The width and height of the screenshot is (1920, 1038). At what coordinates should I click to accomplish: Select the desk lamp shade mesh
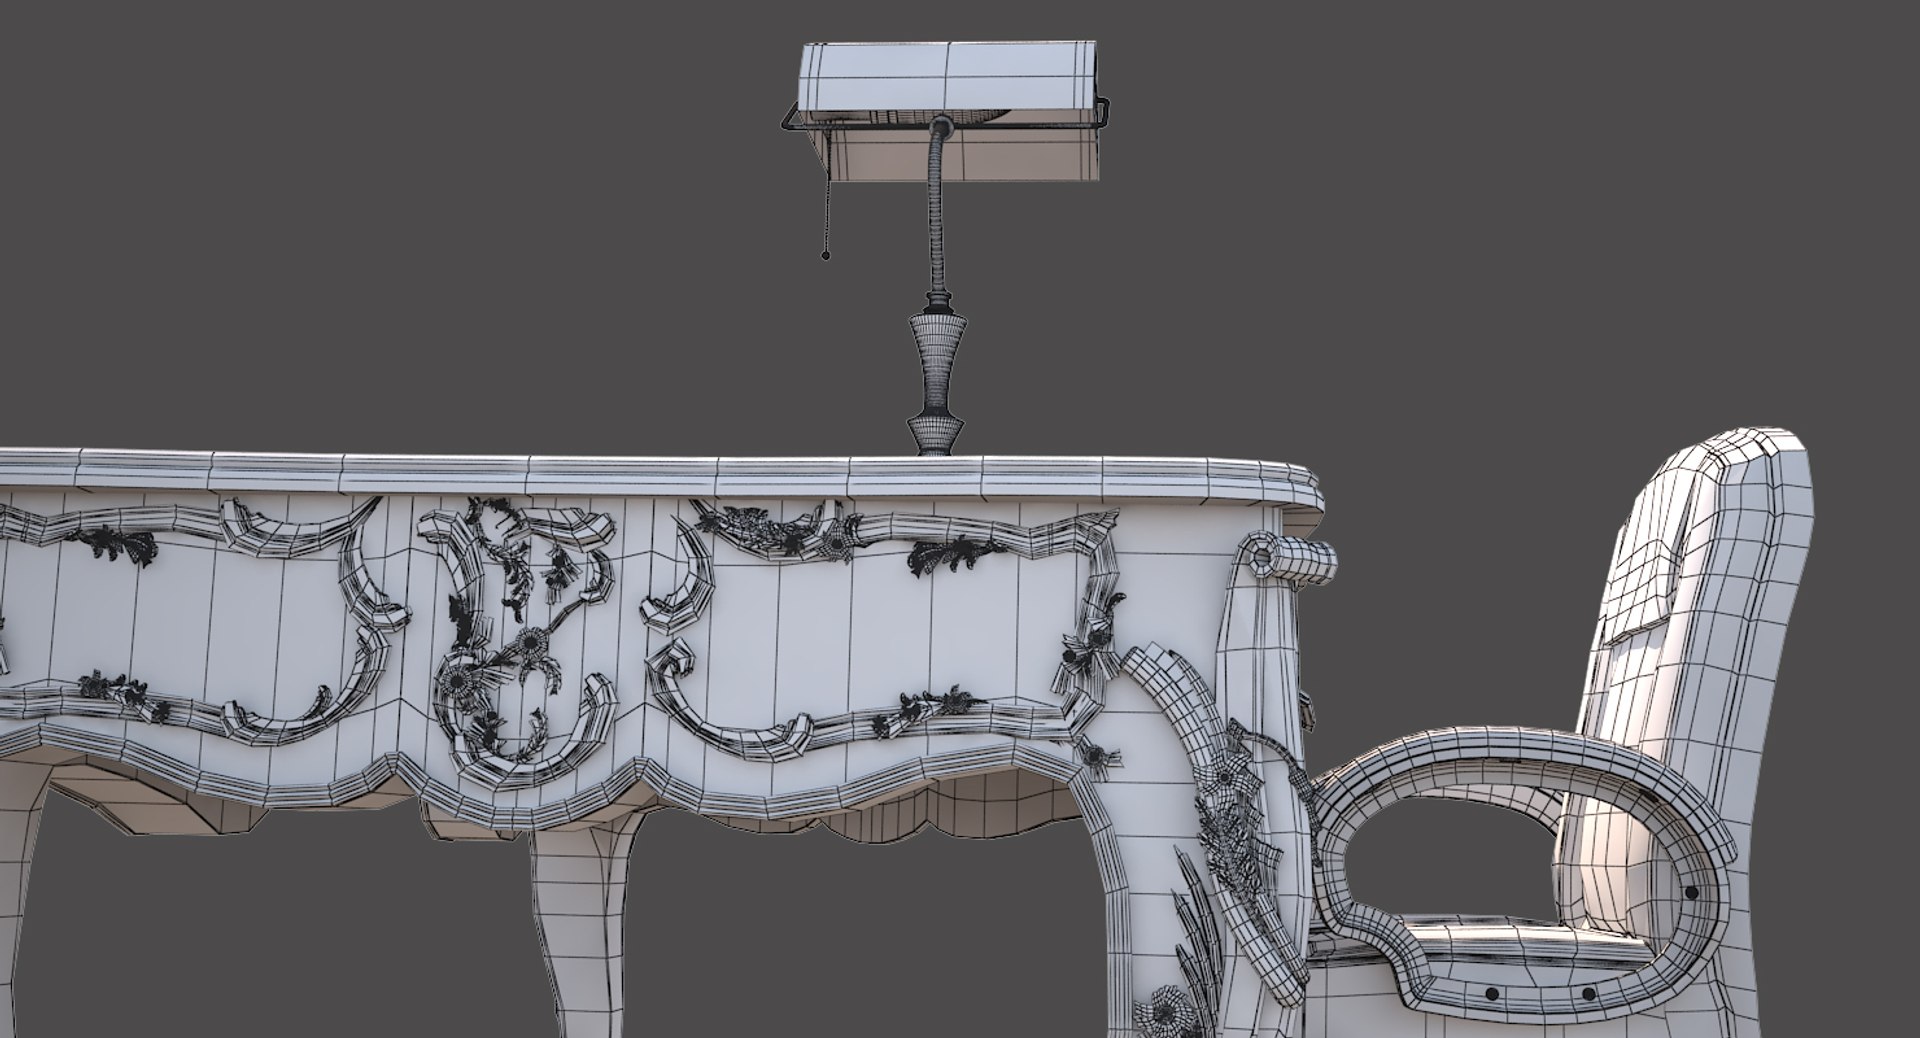click(952, 111)
